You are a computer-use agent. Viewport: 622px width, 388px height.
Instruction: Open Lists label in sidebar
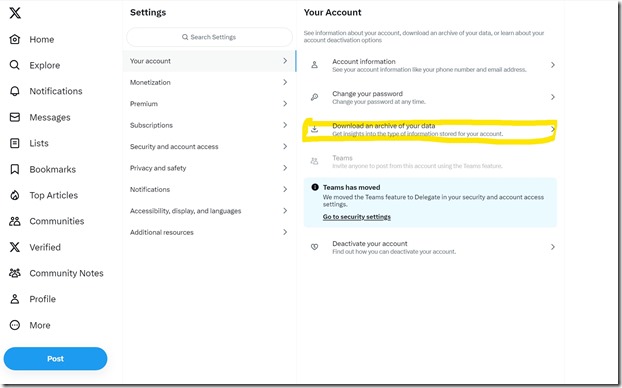pos(39,143)
